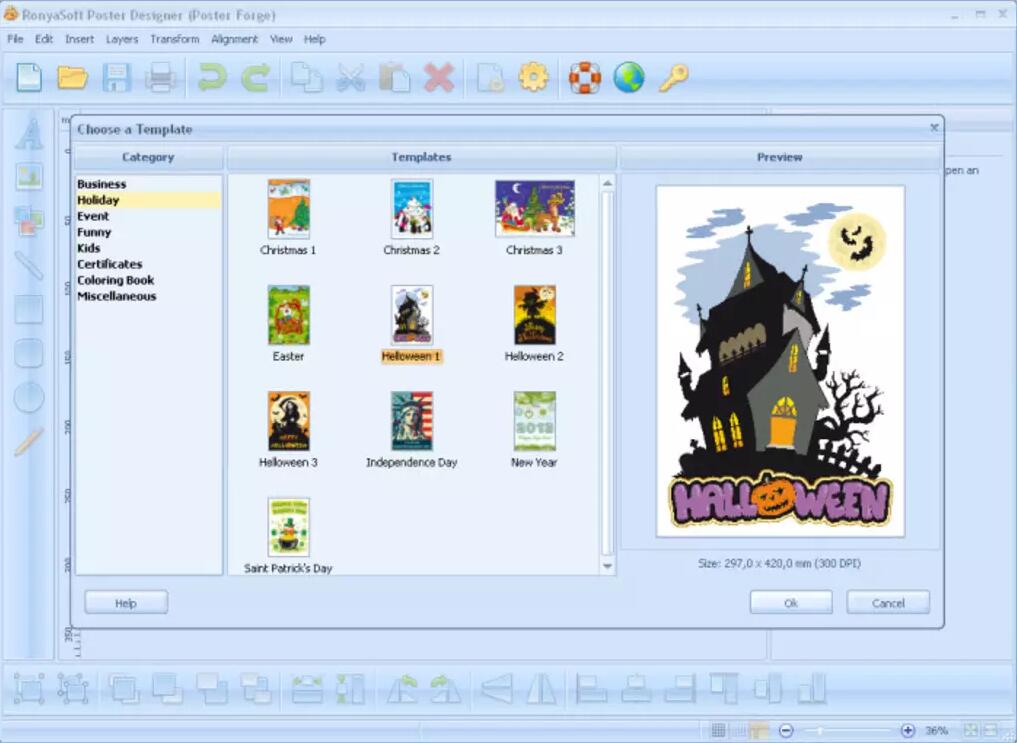Open the Insert menu

(80, 39)
